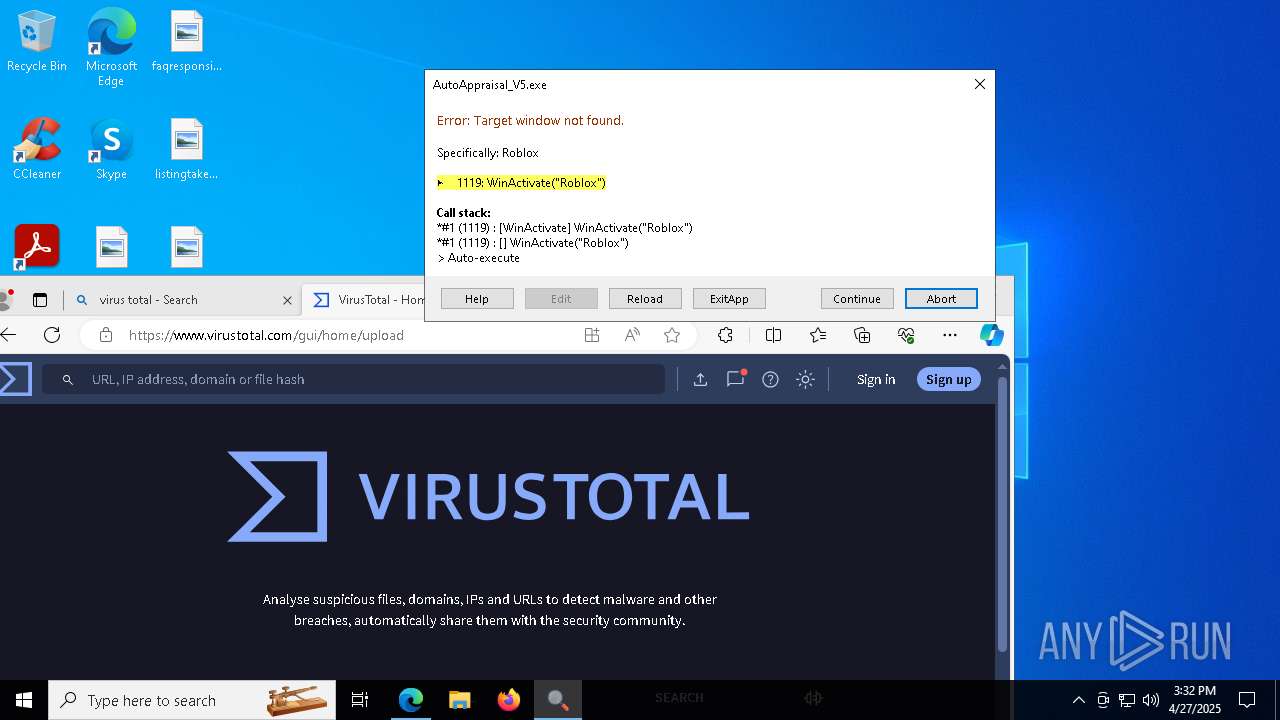Select the listingtake... desktop file

[x=187, y=150]
